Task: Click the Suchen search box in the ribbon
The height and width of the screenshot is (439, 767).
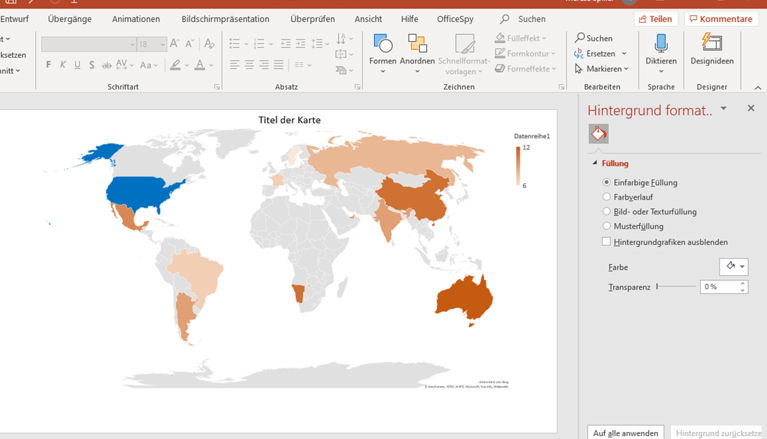Action: point(522,19)
